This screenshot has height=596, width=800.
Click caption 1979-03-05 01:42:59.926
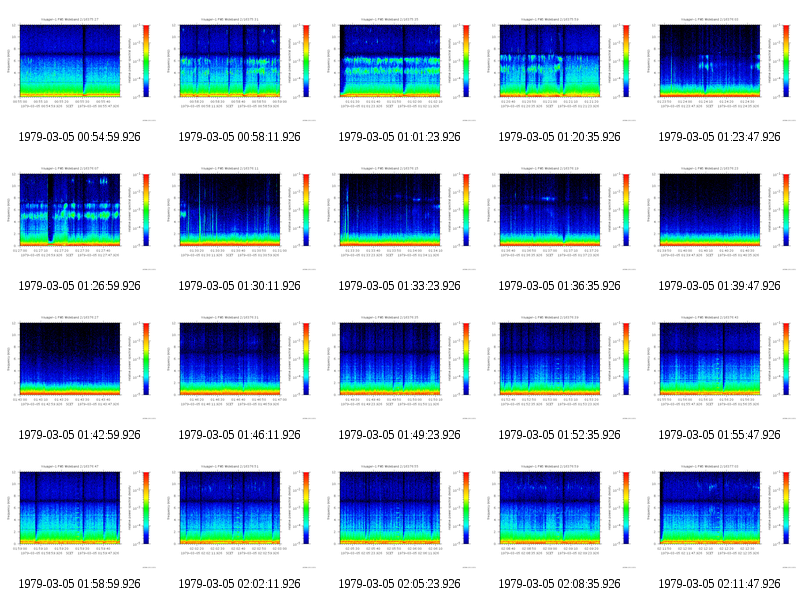(79, 435)
